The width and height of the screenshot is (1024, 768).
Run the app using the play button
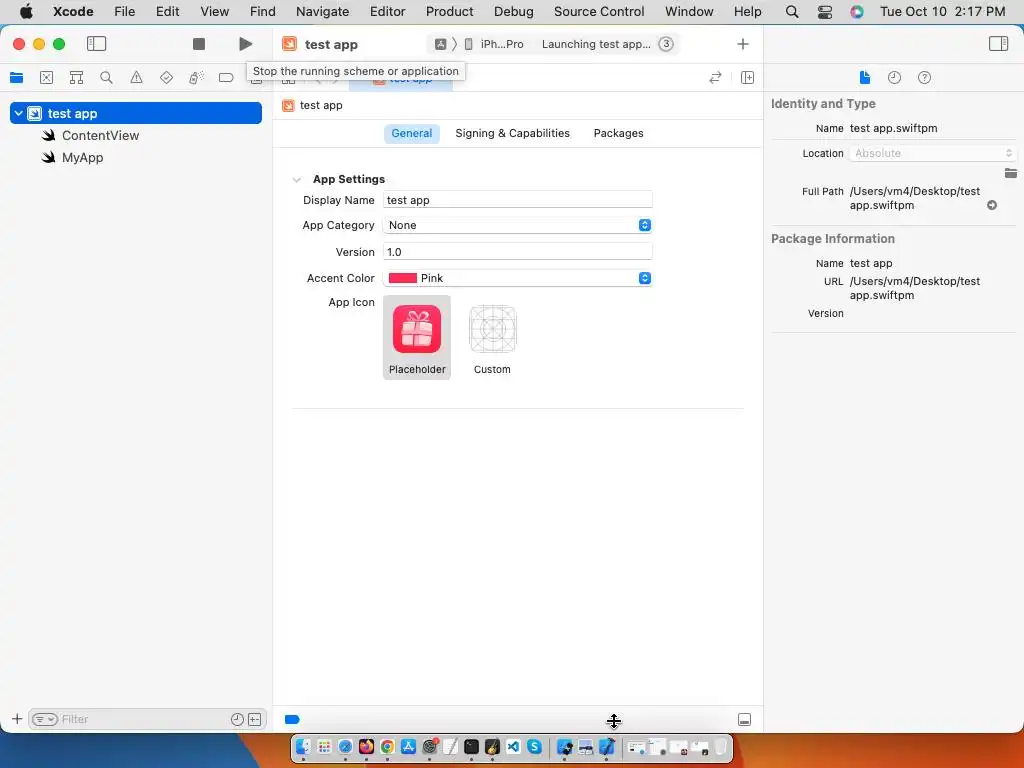tap(246, 44)
